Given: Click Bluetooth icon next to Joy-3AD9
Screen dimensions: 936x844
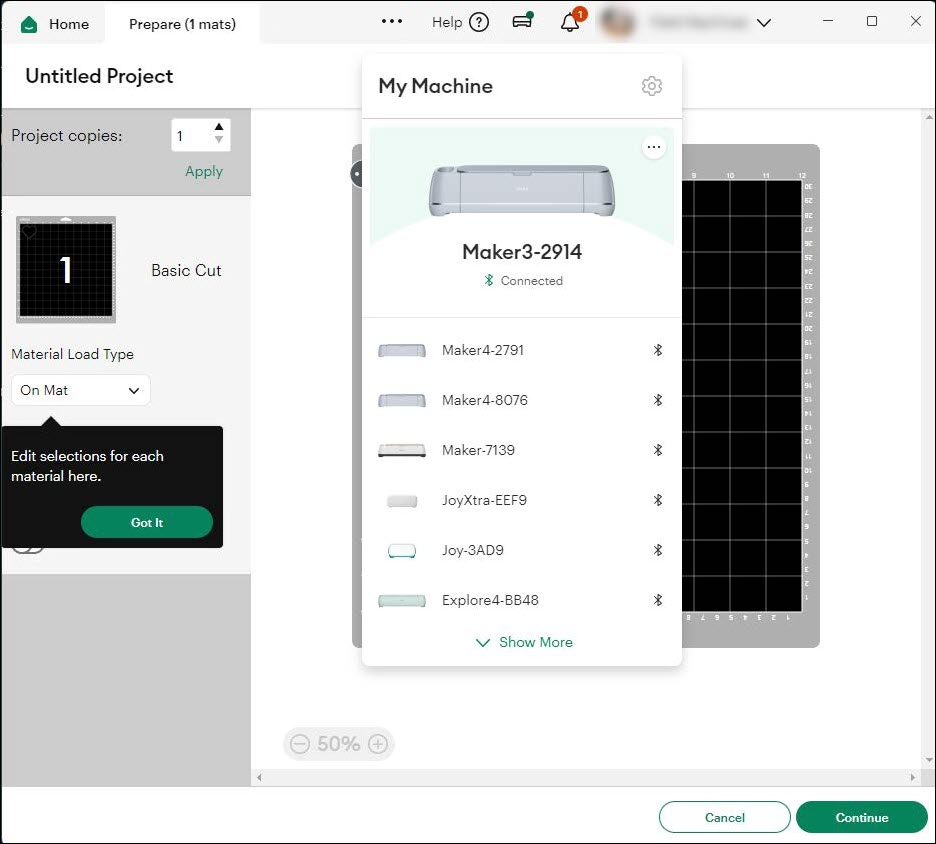Looking at the screenshot, I should pyautogui.click(x=657, y=550).
